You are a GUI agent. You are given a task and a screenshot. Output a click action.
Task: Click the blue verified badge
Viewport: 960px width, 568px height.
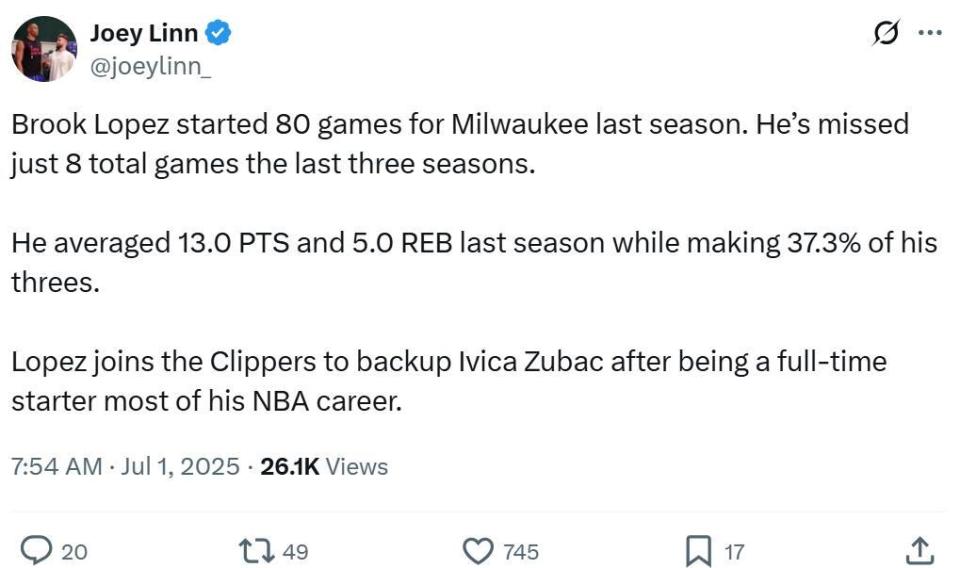219,33
